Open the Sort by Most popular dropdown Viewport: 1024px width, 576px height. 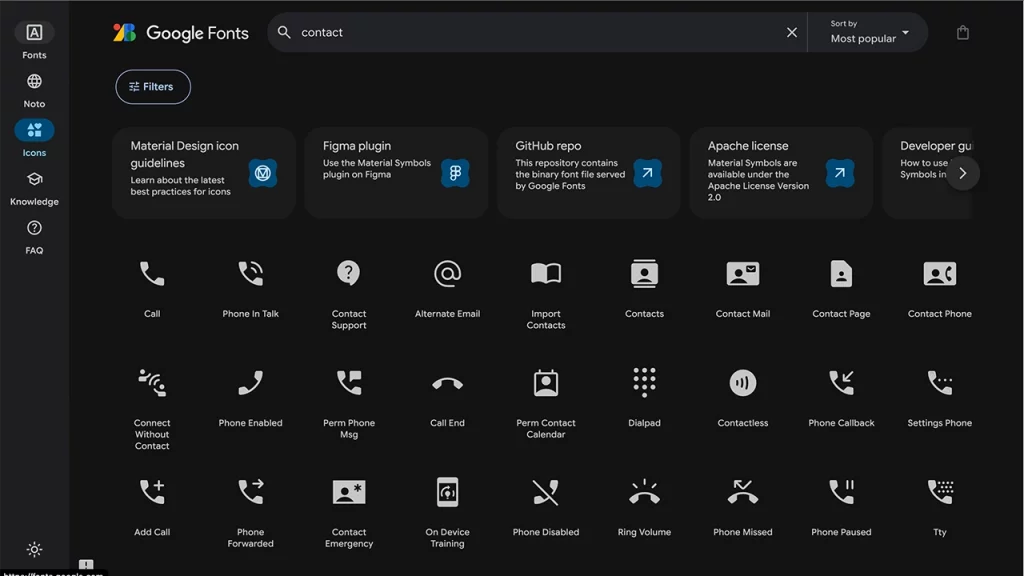tap(868, 32)
